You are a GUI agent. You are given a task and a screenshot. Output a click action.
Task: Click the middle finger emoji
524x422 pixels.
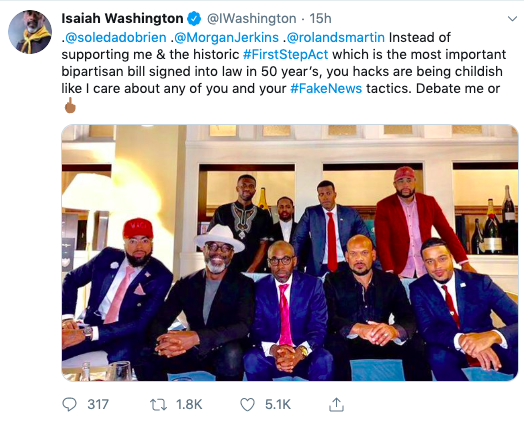coord(70,105)
